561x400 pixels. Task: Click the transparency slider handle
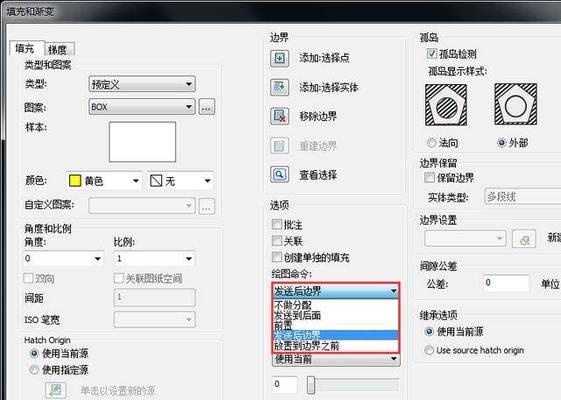(311, 385)
